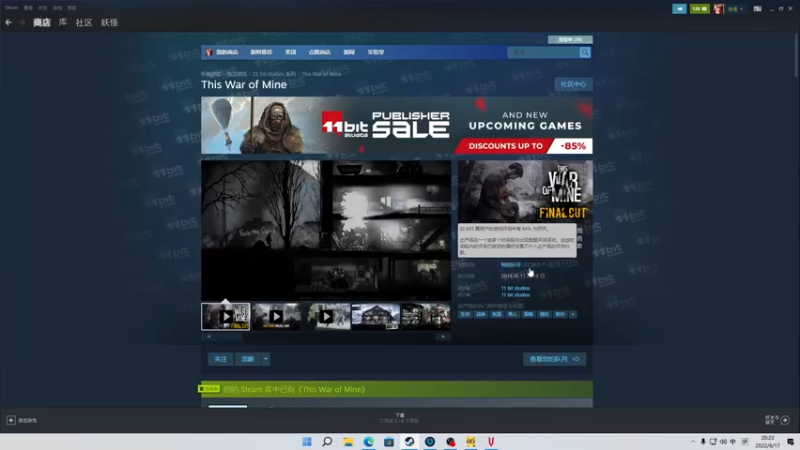Open the 妖怪 profile tab
Screen dimensions: 800x450
pyautogui.click(x=109, y=22)
